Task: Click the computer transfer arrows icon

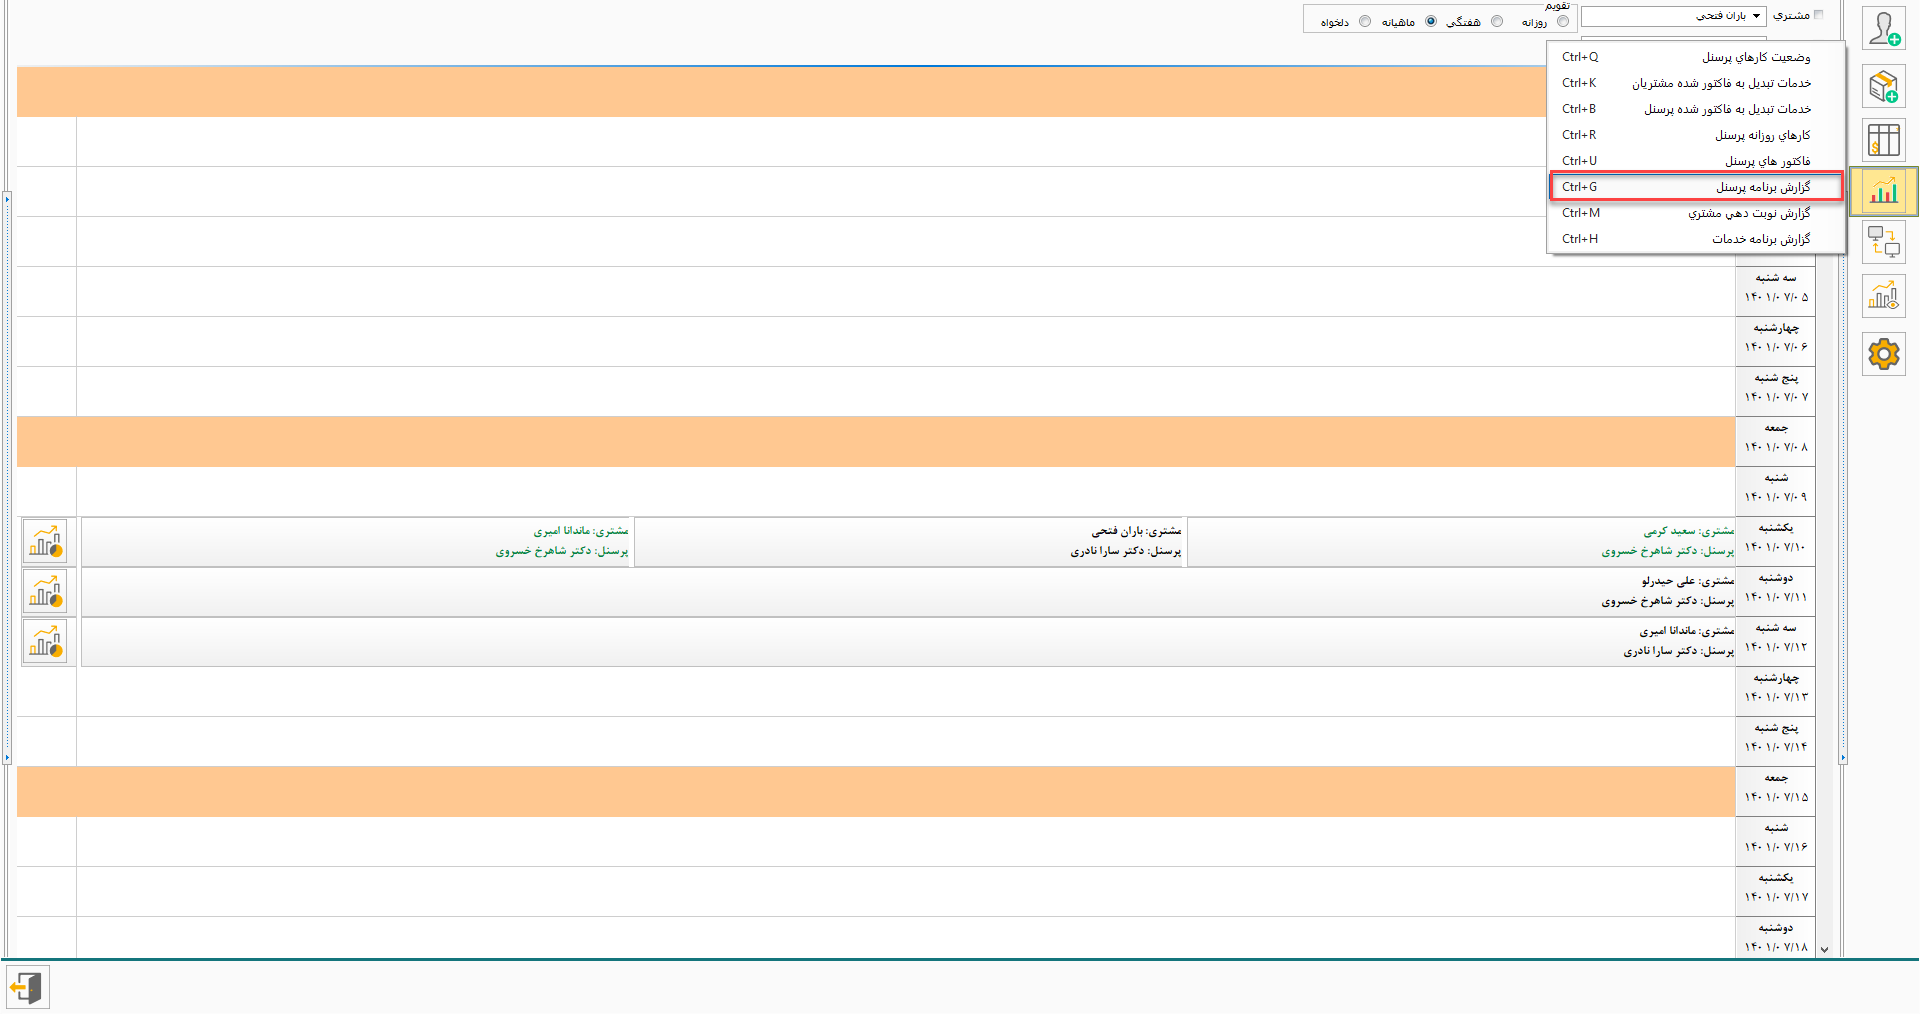Action: (1884, 242)
